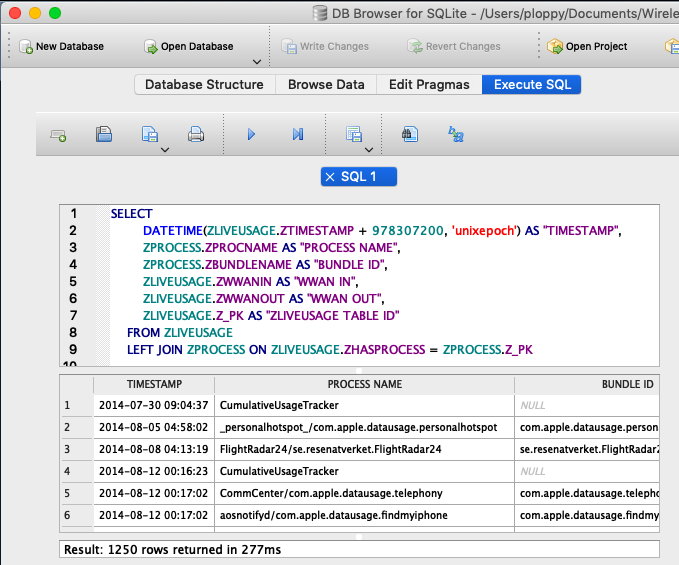Select CommCenter/com.apple.datausage.telephony cell
Screen dimensions: 679x565
coord(365,493)
